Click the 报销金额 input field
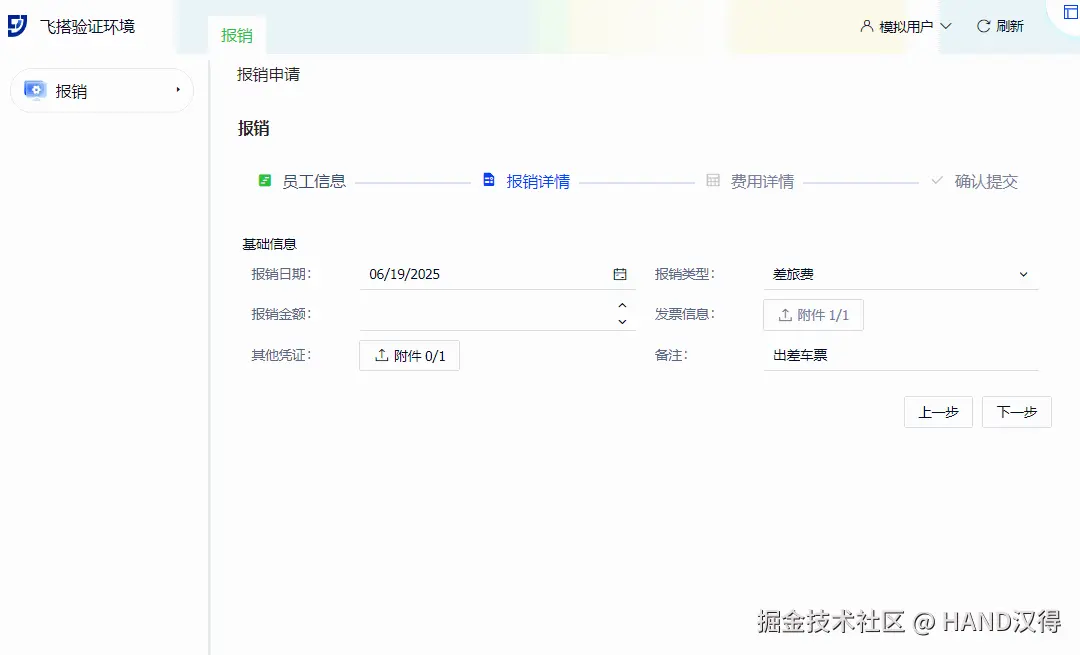1080x655 pixels. [x=497, y=314]
